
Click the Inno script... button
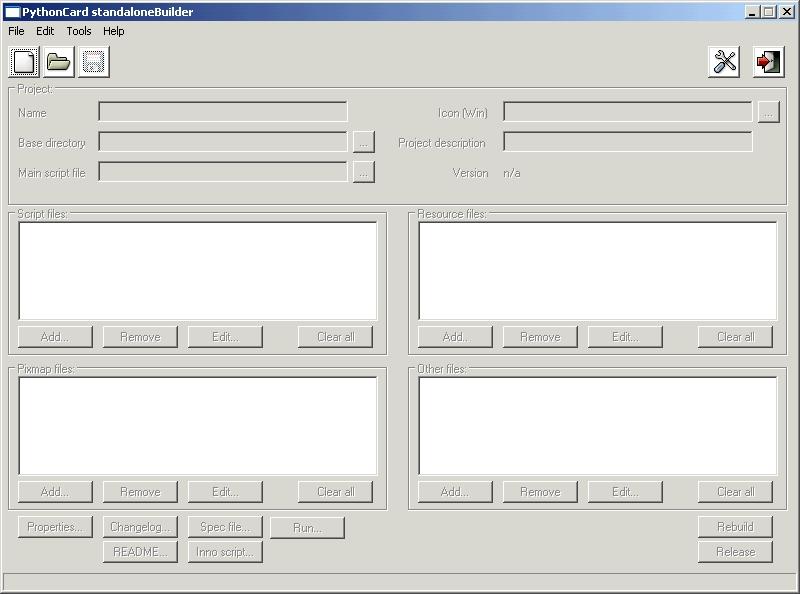(x=225, y=552)
